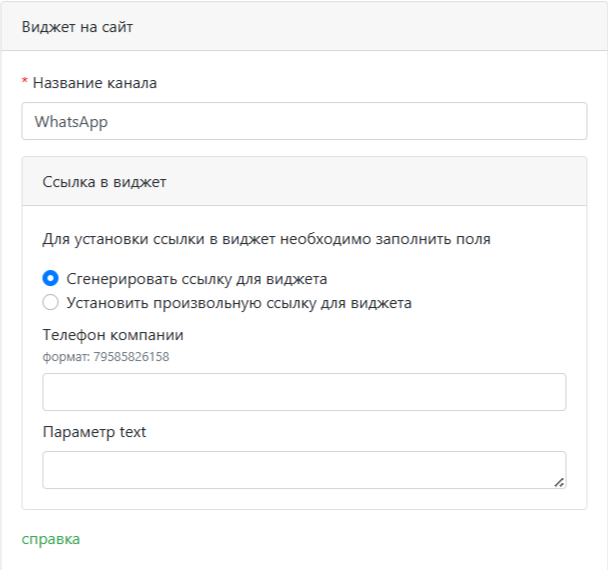Click the red required asterisk marker
The image size is (608, 570).
pos(25,82)
